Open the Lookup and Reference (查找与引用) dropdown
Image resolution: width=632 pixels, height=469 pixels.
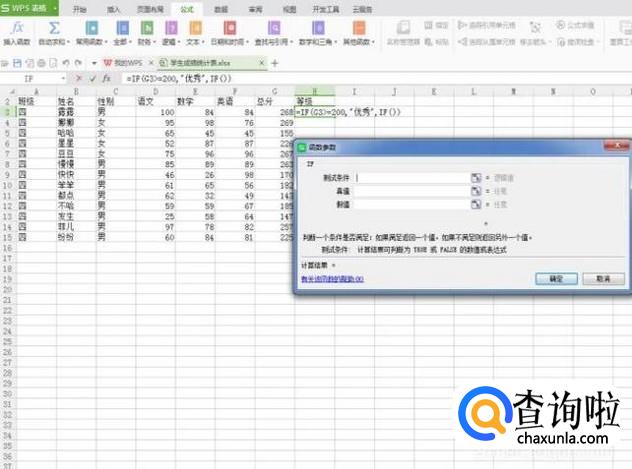274,33
